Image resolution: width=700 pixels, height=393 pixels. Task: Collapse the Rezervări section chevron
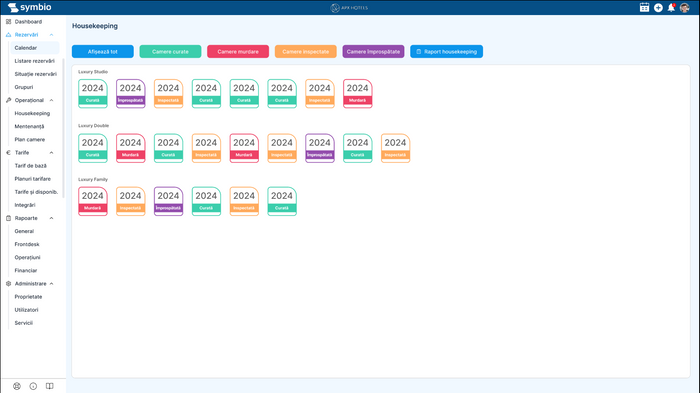[x=51, y=35]
